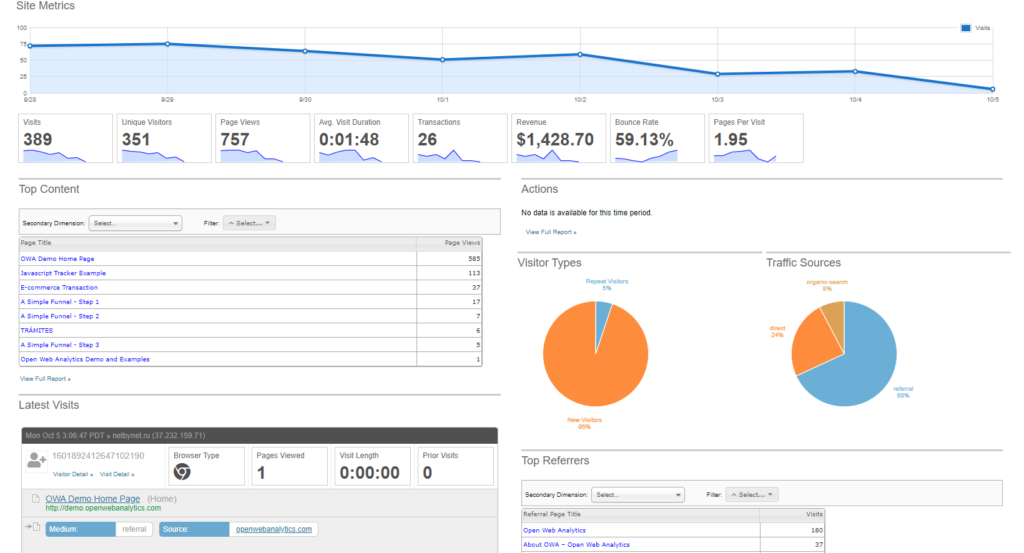Open View Full Report under Top Content
1024x553 pixels.
click(45, 379)
